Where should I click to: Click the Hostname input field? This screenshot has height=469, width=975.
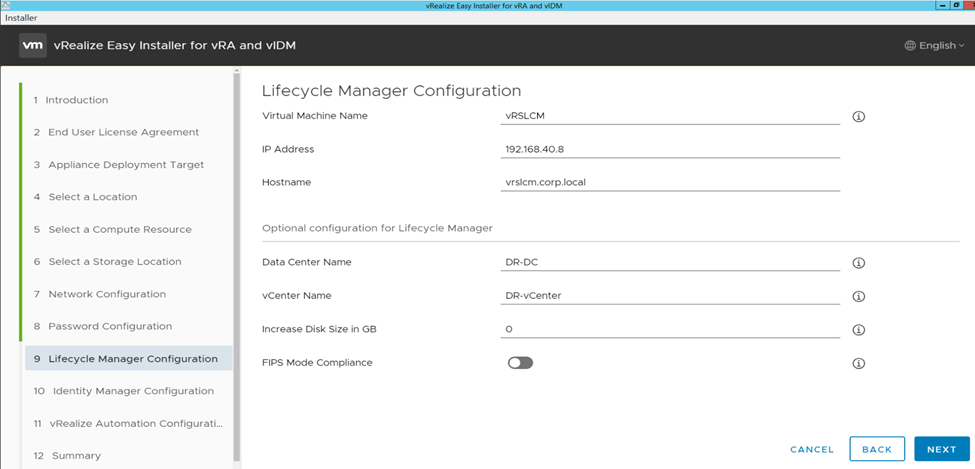click(x=670, y=182)
